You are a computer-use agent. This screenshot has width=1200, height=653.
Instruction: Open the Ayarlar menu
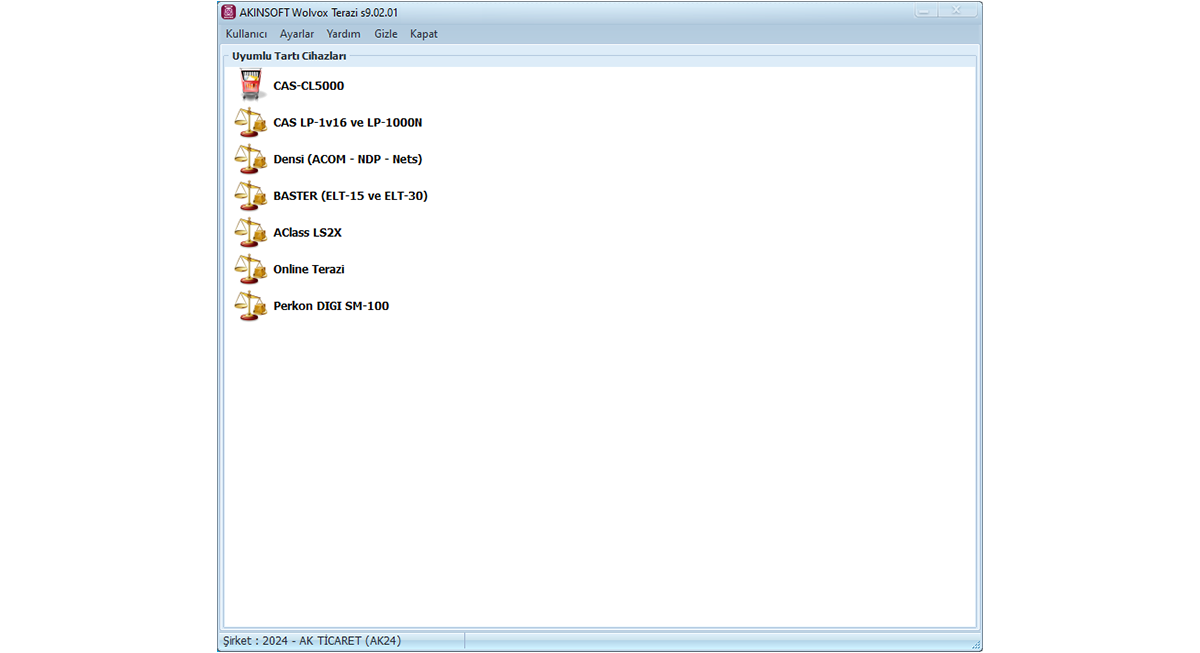(x=297, y=34)
